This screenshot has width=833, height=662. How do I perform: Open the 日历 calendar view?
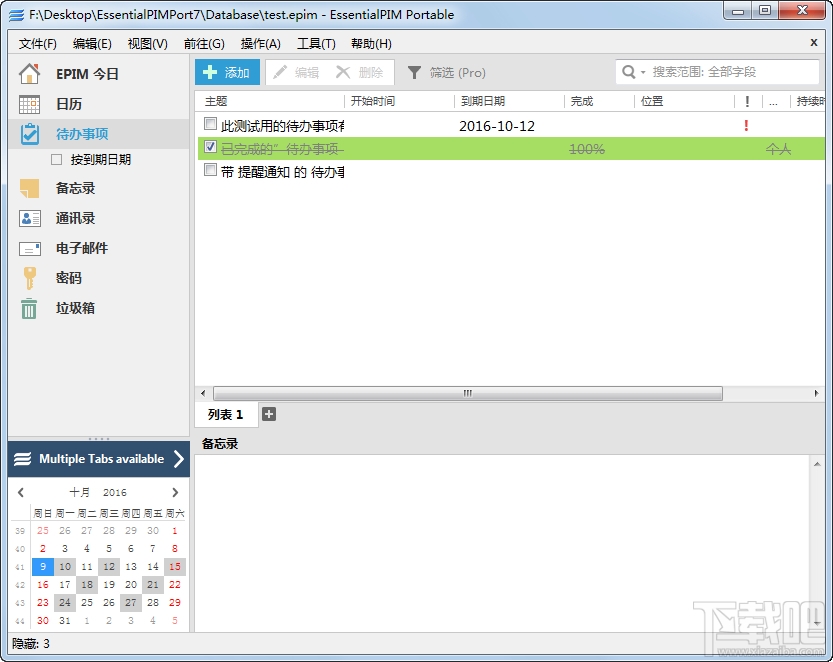pyautogui.click(x=65, y=103)
